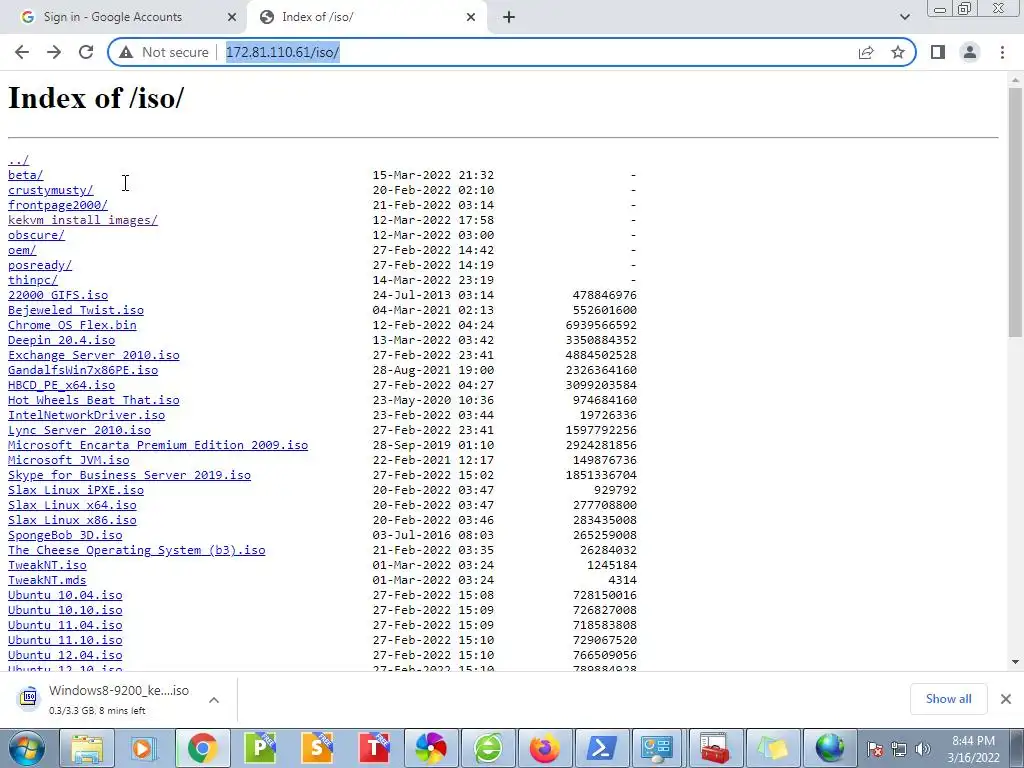
Task: Close the downloads bar
Action: (x=1006, y=699)
